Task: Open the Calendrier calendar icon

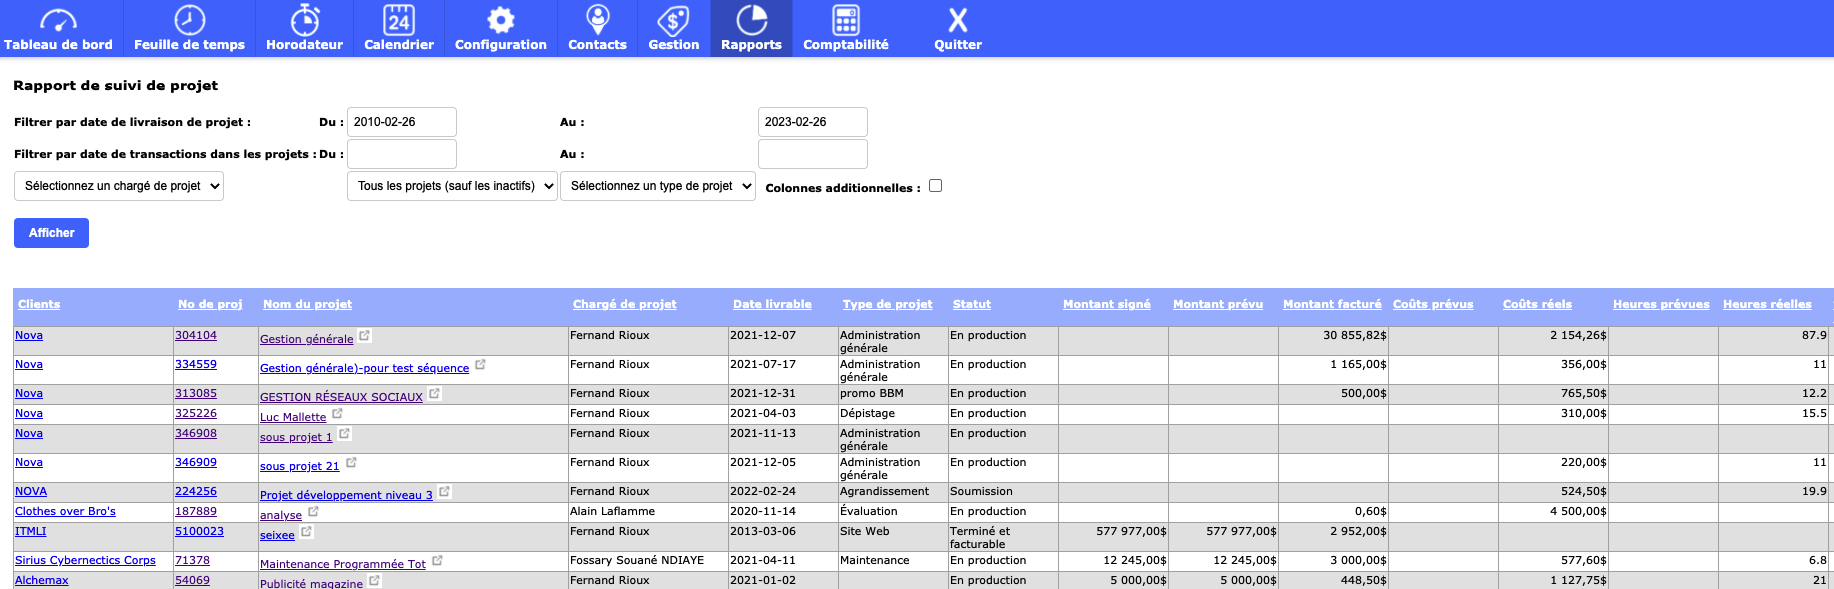Action: click(398, 20)
